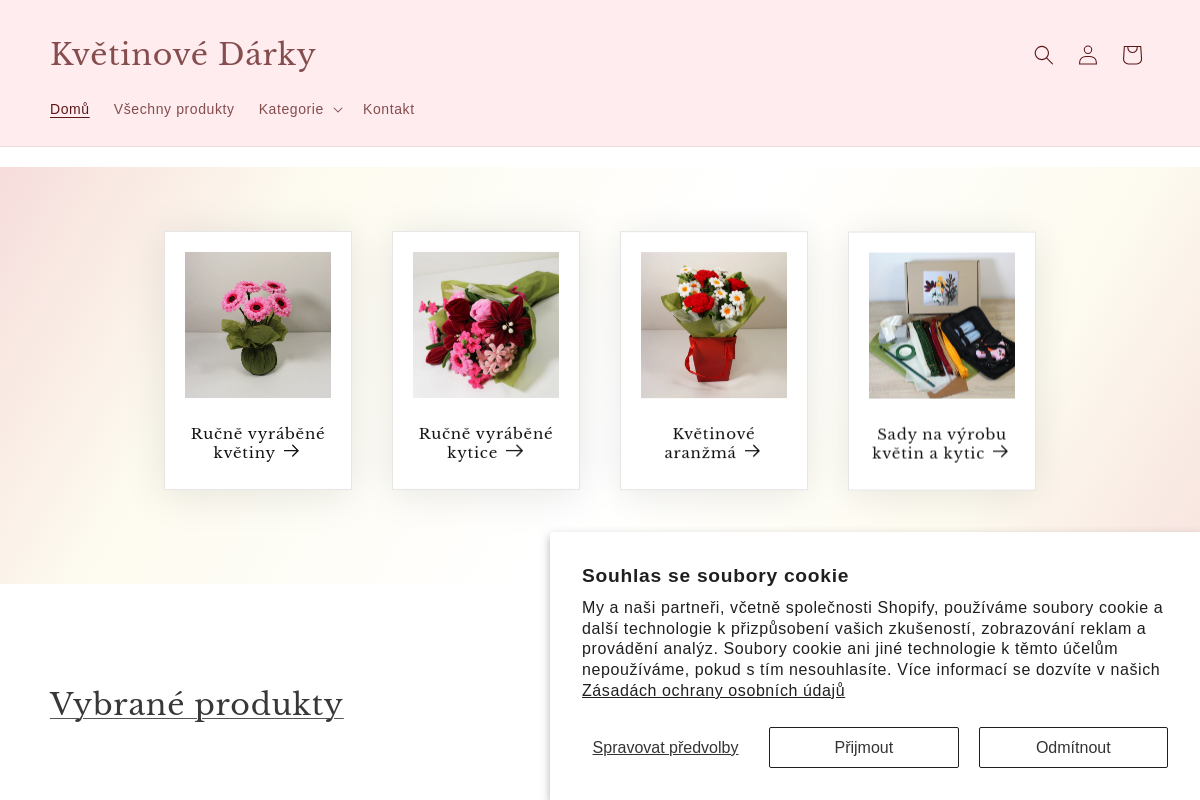
Task: Go to Domů menu item
Action: pyautogui.click(x=70, y=109)
